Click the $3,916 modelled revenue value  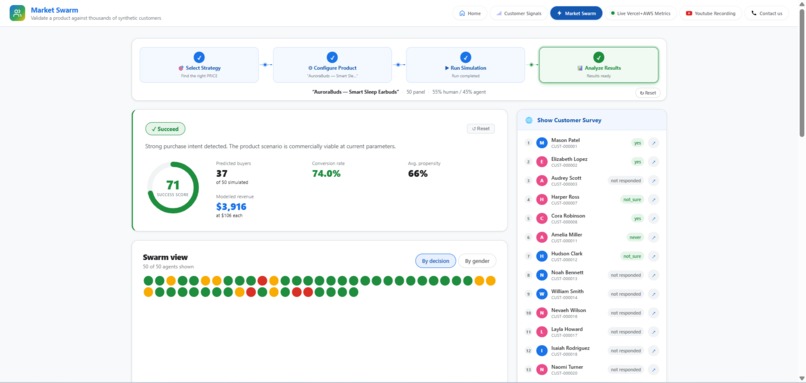(x=231, y=207)
